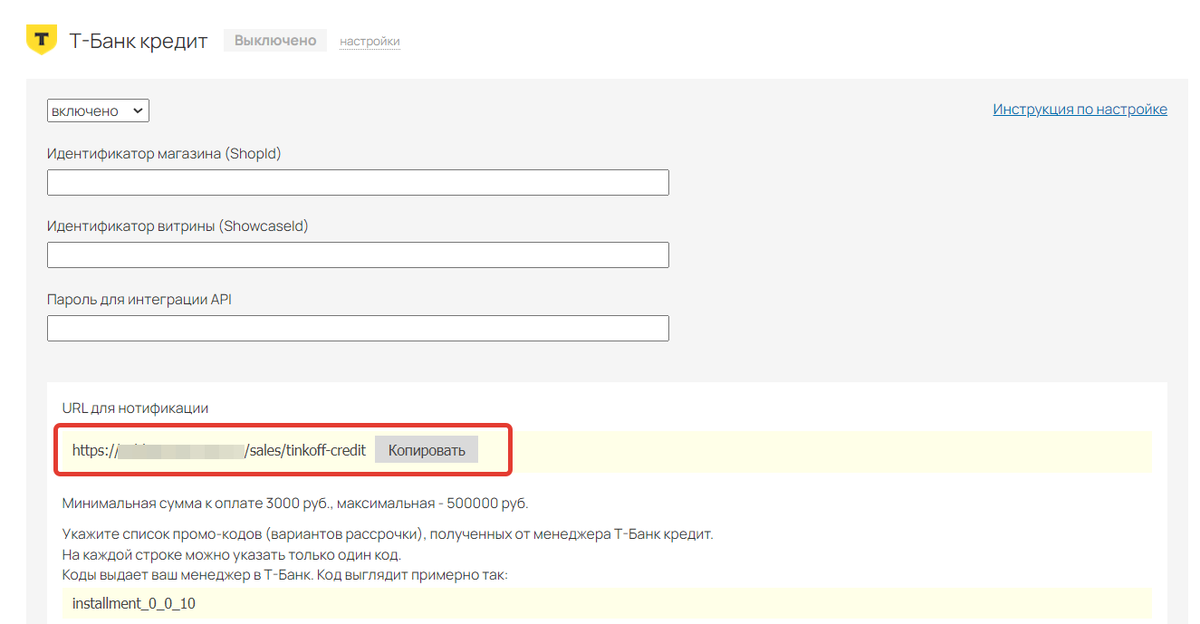Open the "Инструкция по настройке" link
This screenshot has height=624, width=1200.
pyautogui.click(x=1079, y=109)
